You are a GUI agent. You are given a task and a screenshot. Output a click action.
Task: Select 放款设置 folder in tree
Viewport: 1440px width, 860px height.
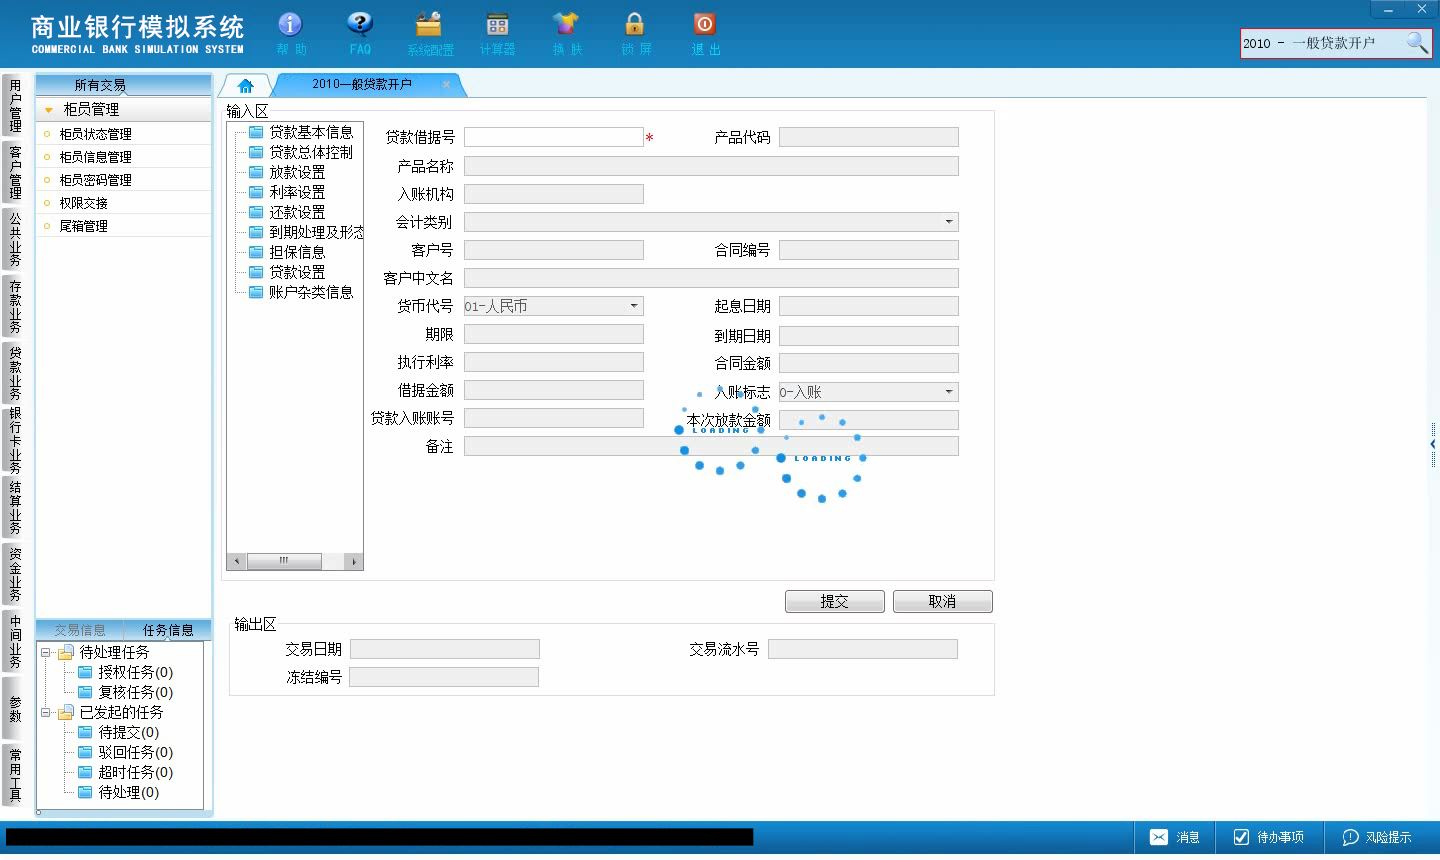(x=287, y=172)
